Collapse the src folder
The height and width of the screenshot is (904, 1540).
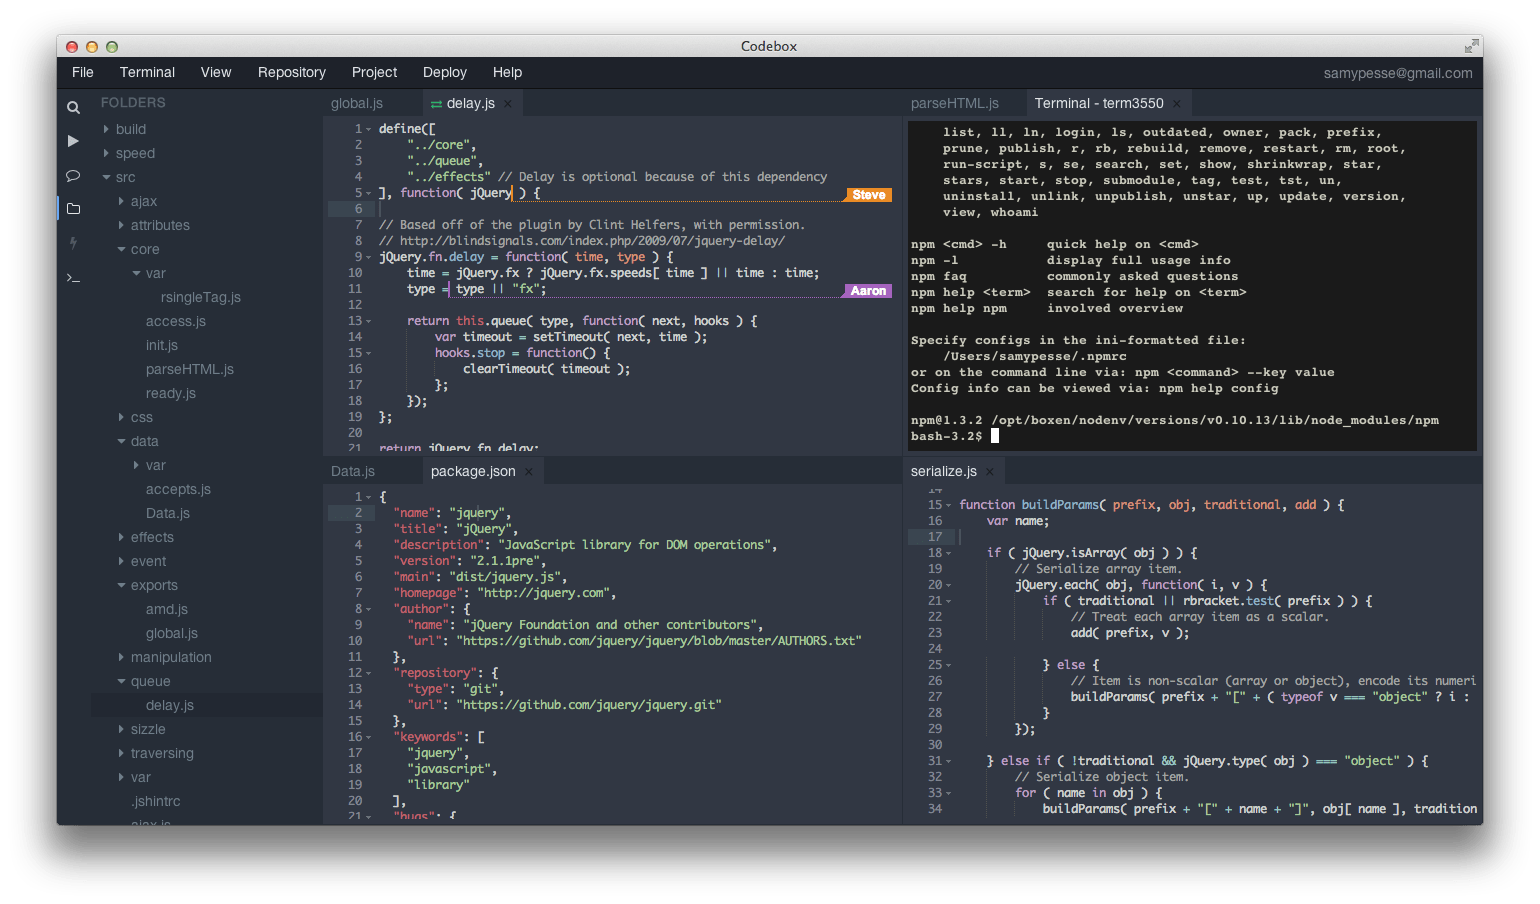click(109, 176)
